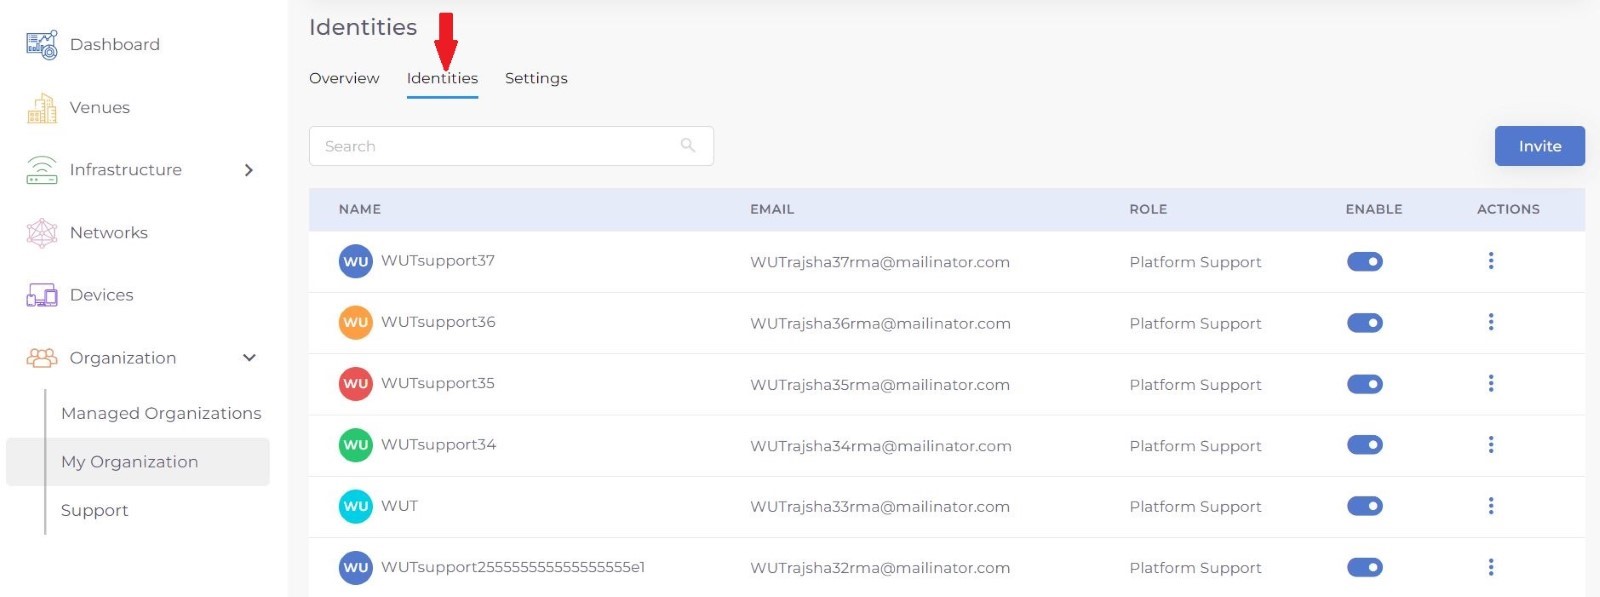Open Venues via its building icon
This screenshot has height=597, width=1600.
(42, 108)
